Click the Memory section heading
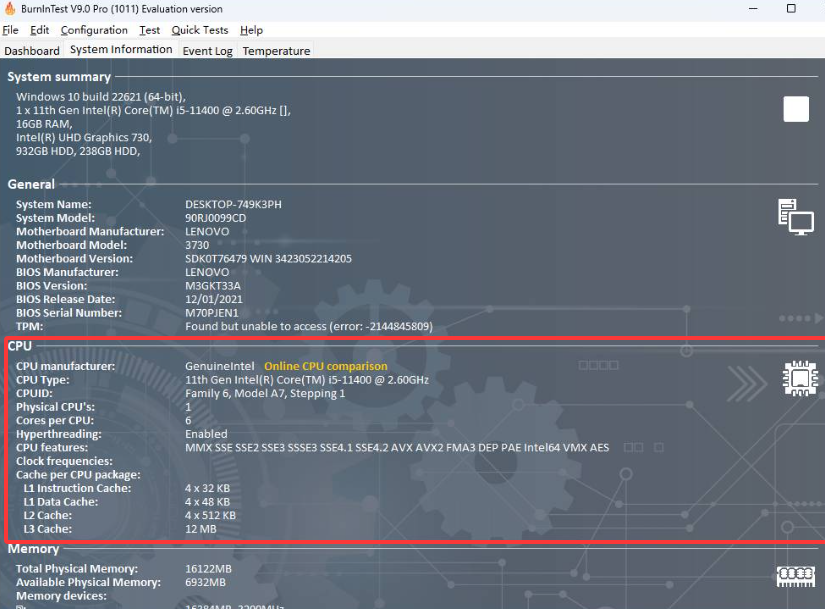The width and height of the screenshot is (825, 609). click(x=33, y=549)
